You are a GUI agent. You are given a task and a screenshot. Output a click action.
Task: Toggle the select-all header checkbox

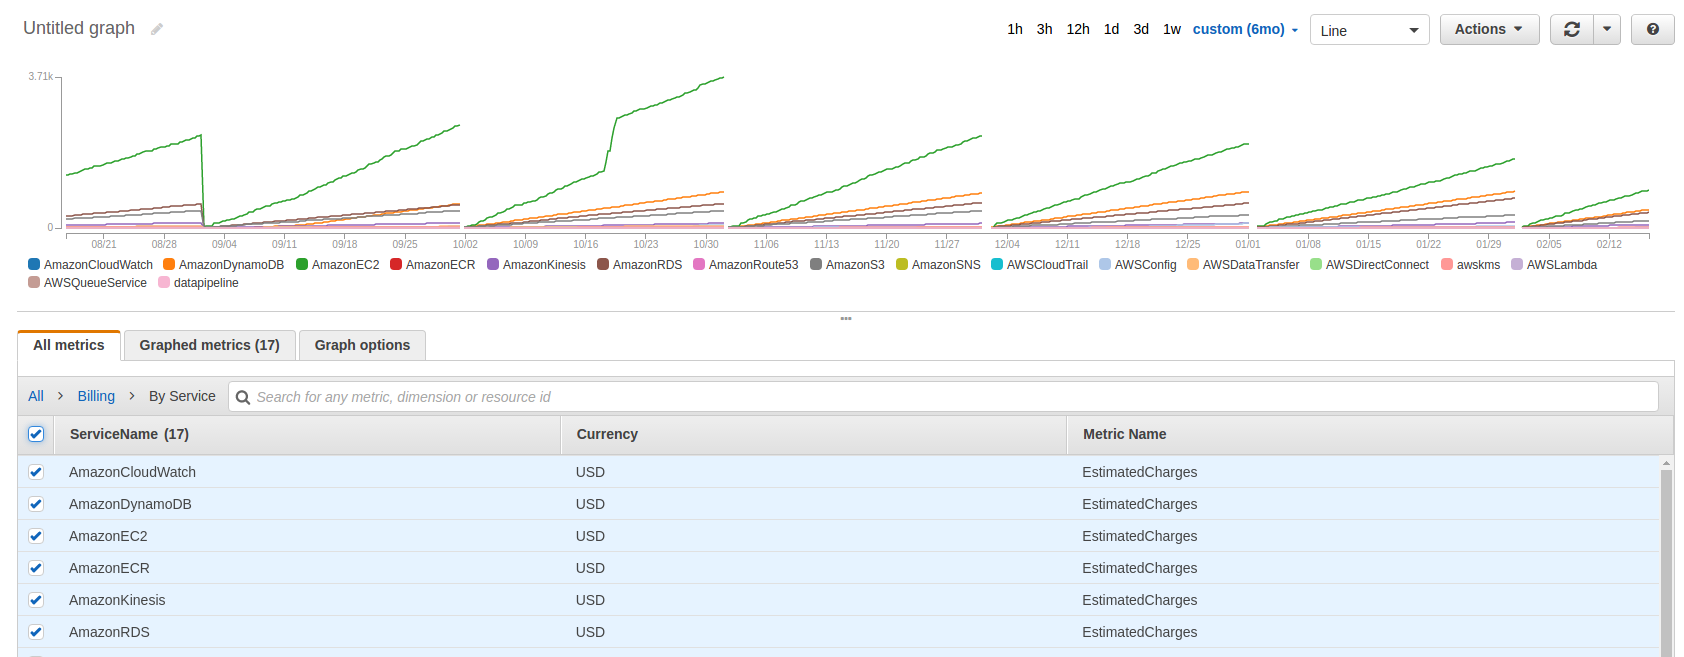point(36,434)
